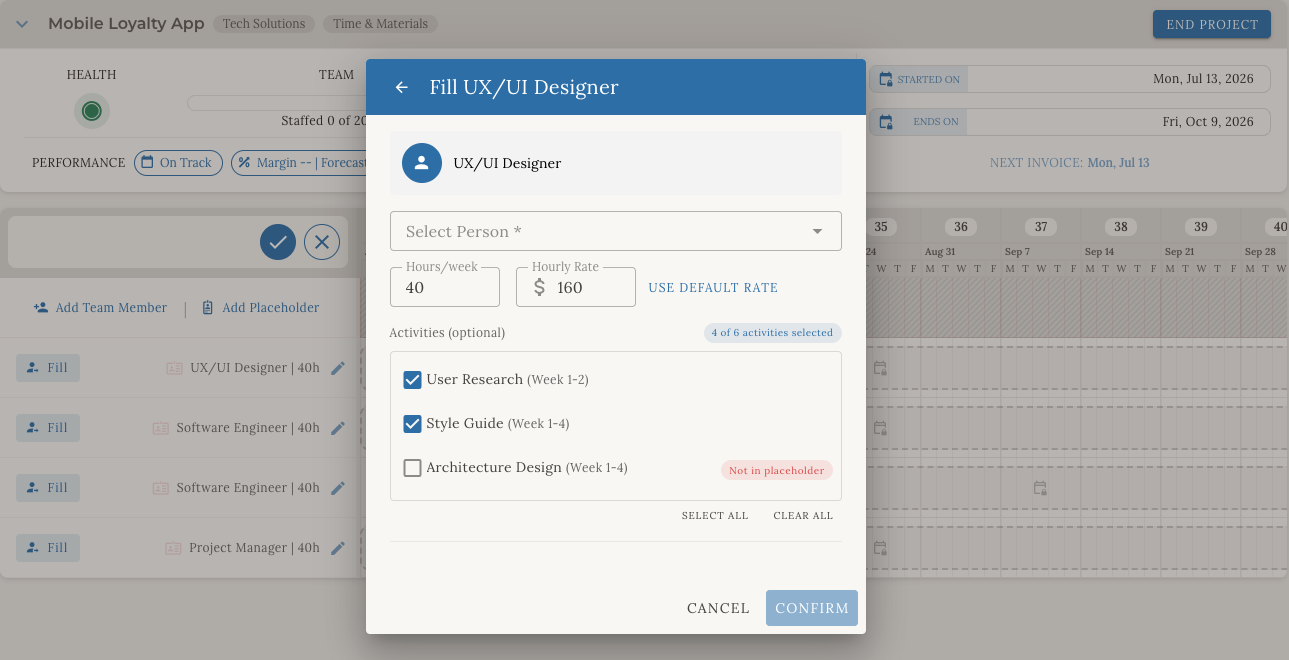Click the END PROJECT button
1289x660 pixels.
click(x=1212, y=24)
